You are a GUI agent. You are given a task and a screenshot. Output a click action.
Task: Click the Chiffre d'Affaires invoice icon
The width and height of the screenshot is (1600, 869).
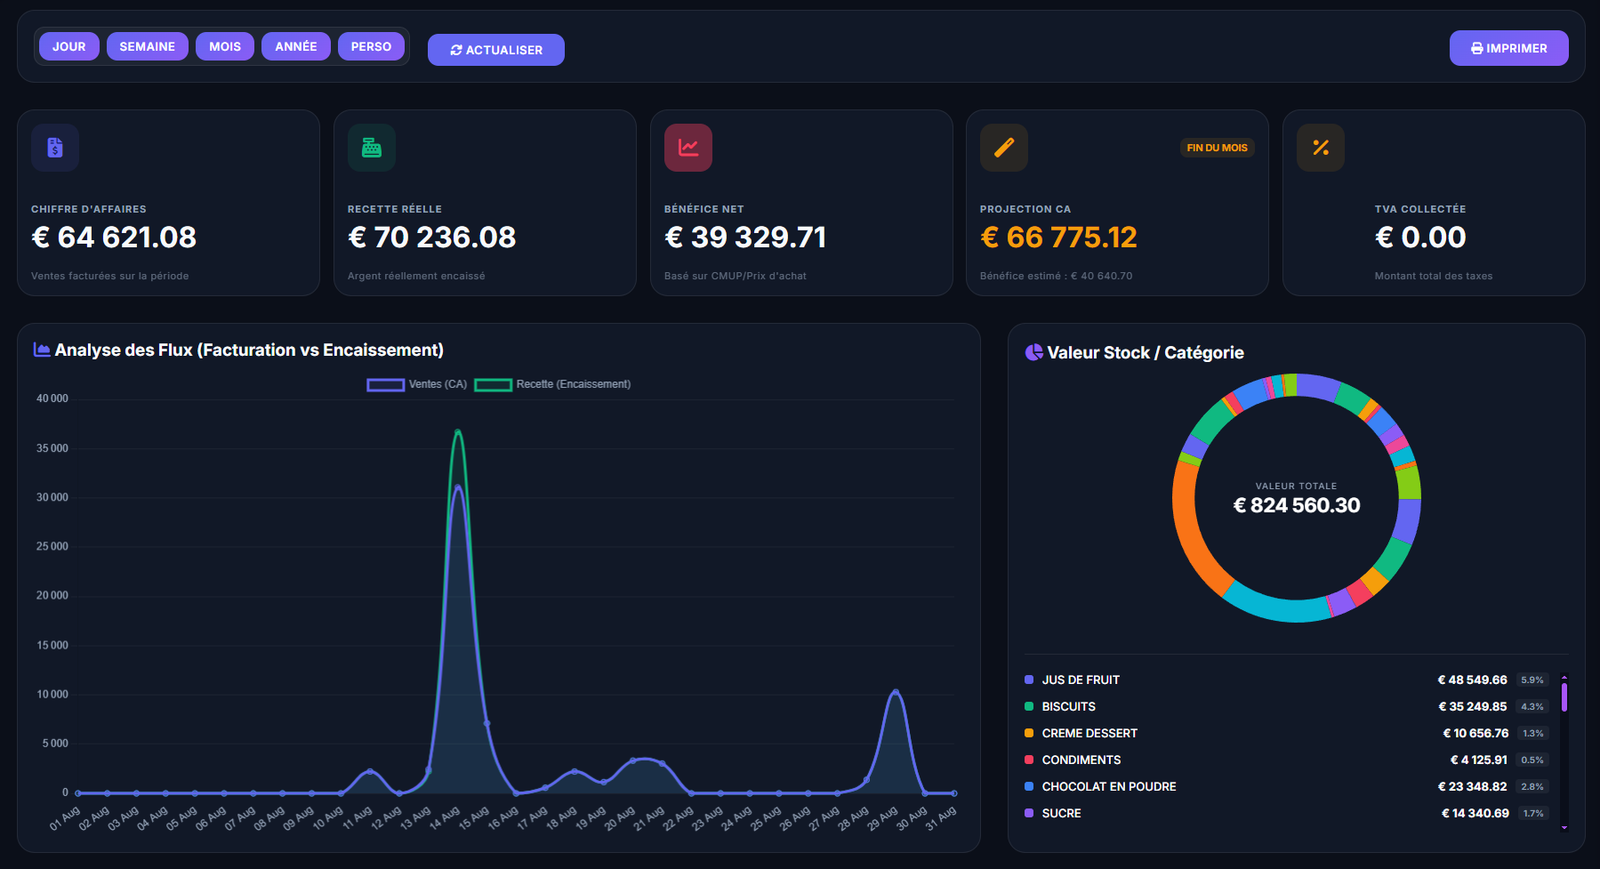click(55, 147)
